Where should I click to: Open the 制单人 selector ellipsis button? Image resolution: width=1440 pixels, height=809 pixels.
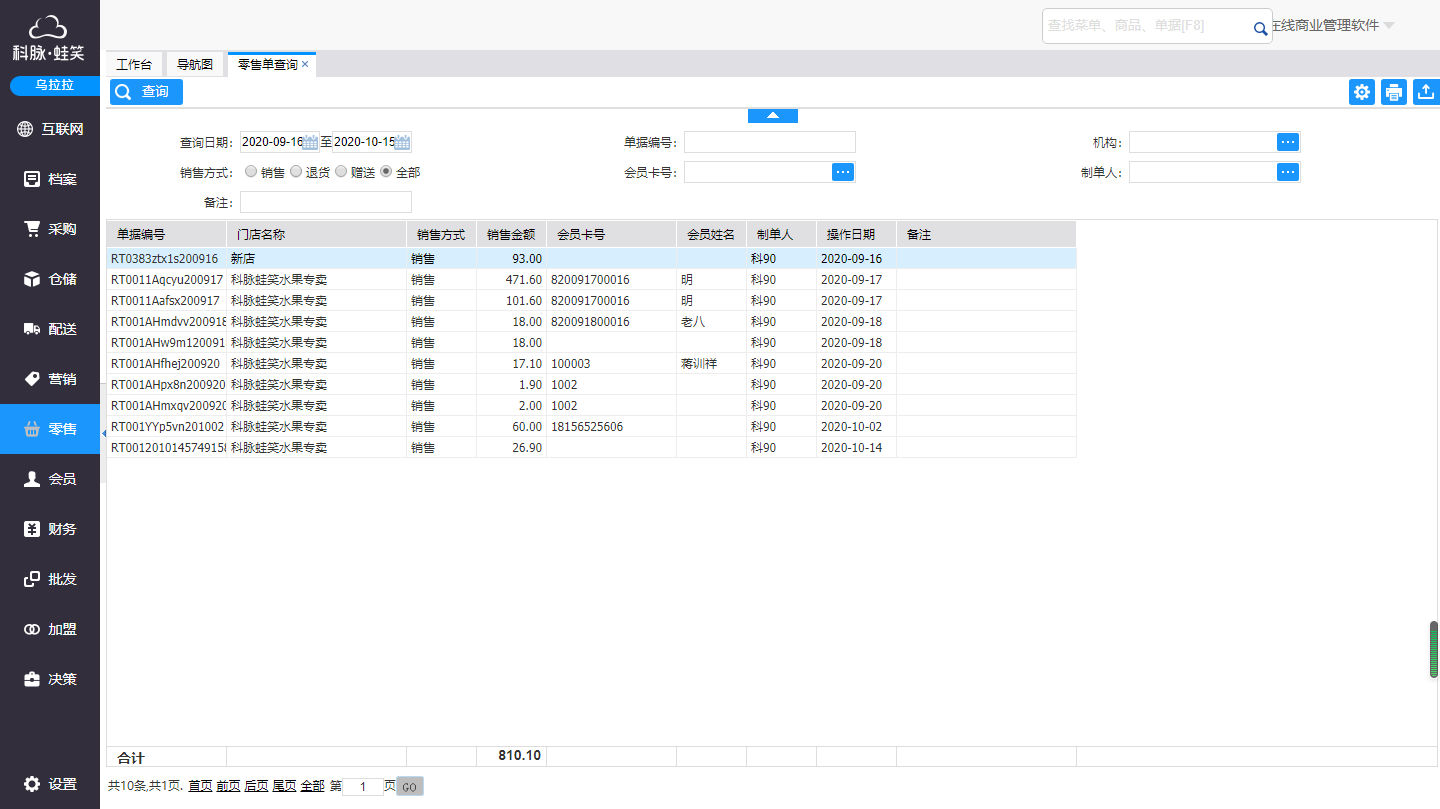(1288, 172)
